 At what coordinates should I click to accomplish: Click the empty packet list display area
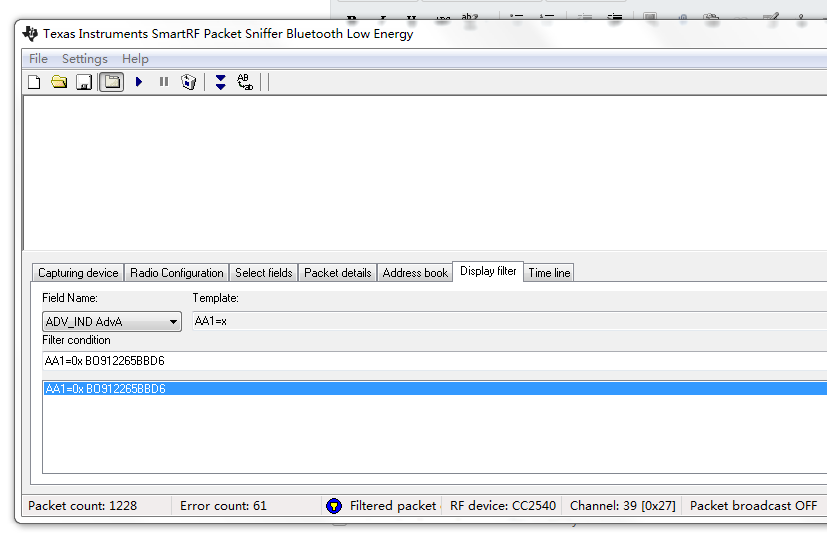click(x=425, y=173)
